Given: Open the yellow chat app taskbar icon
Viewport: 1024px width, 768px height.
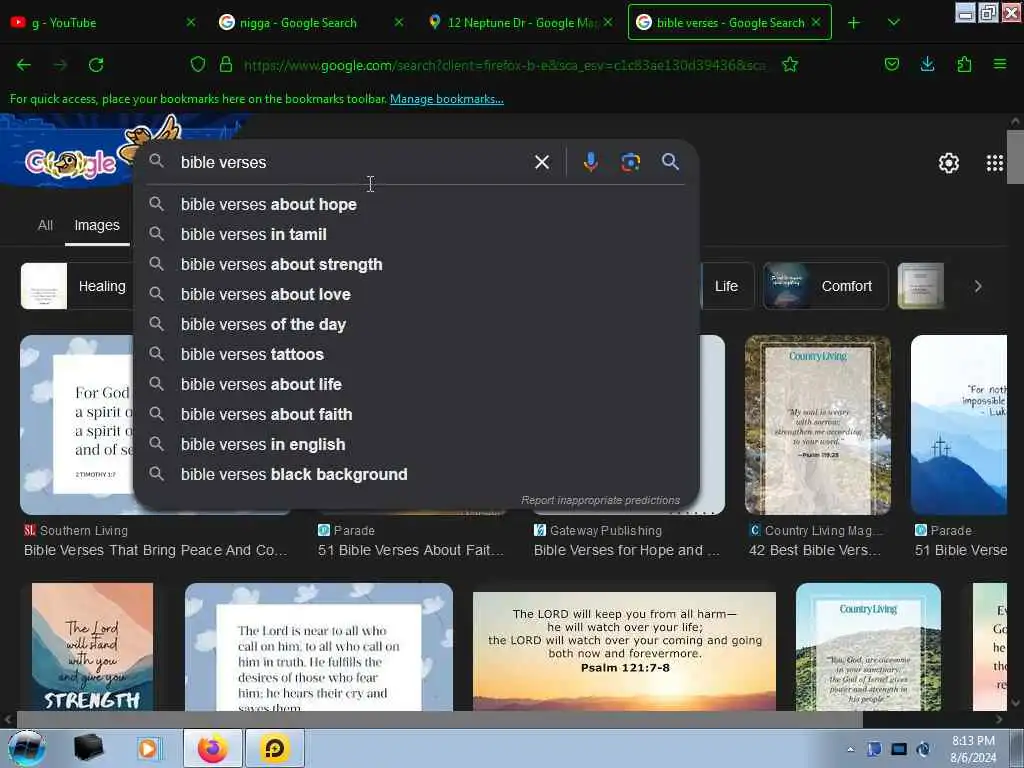Looking at the screenshot, I should coord(275,748).
